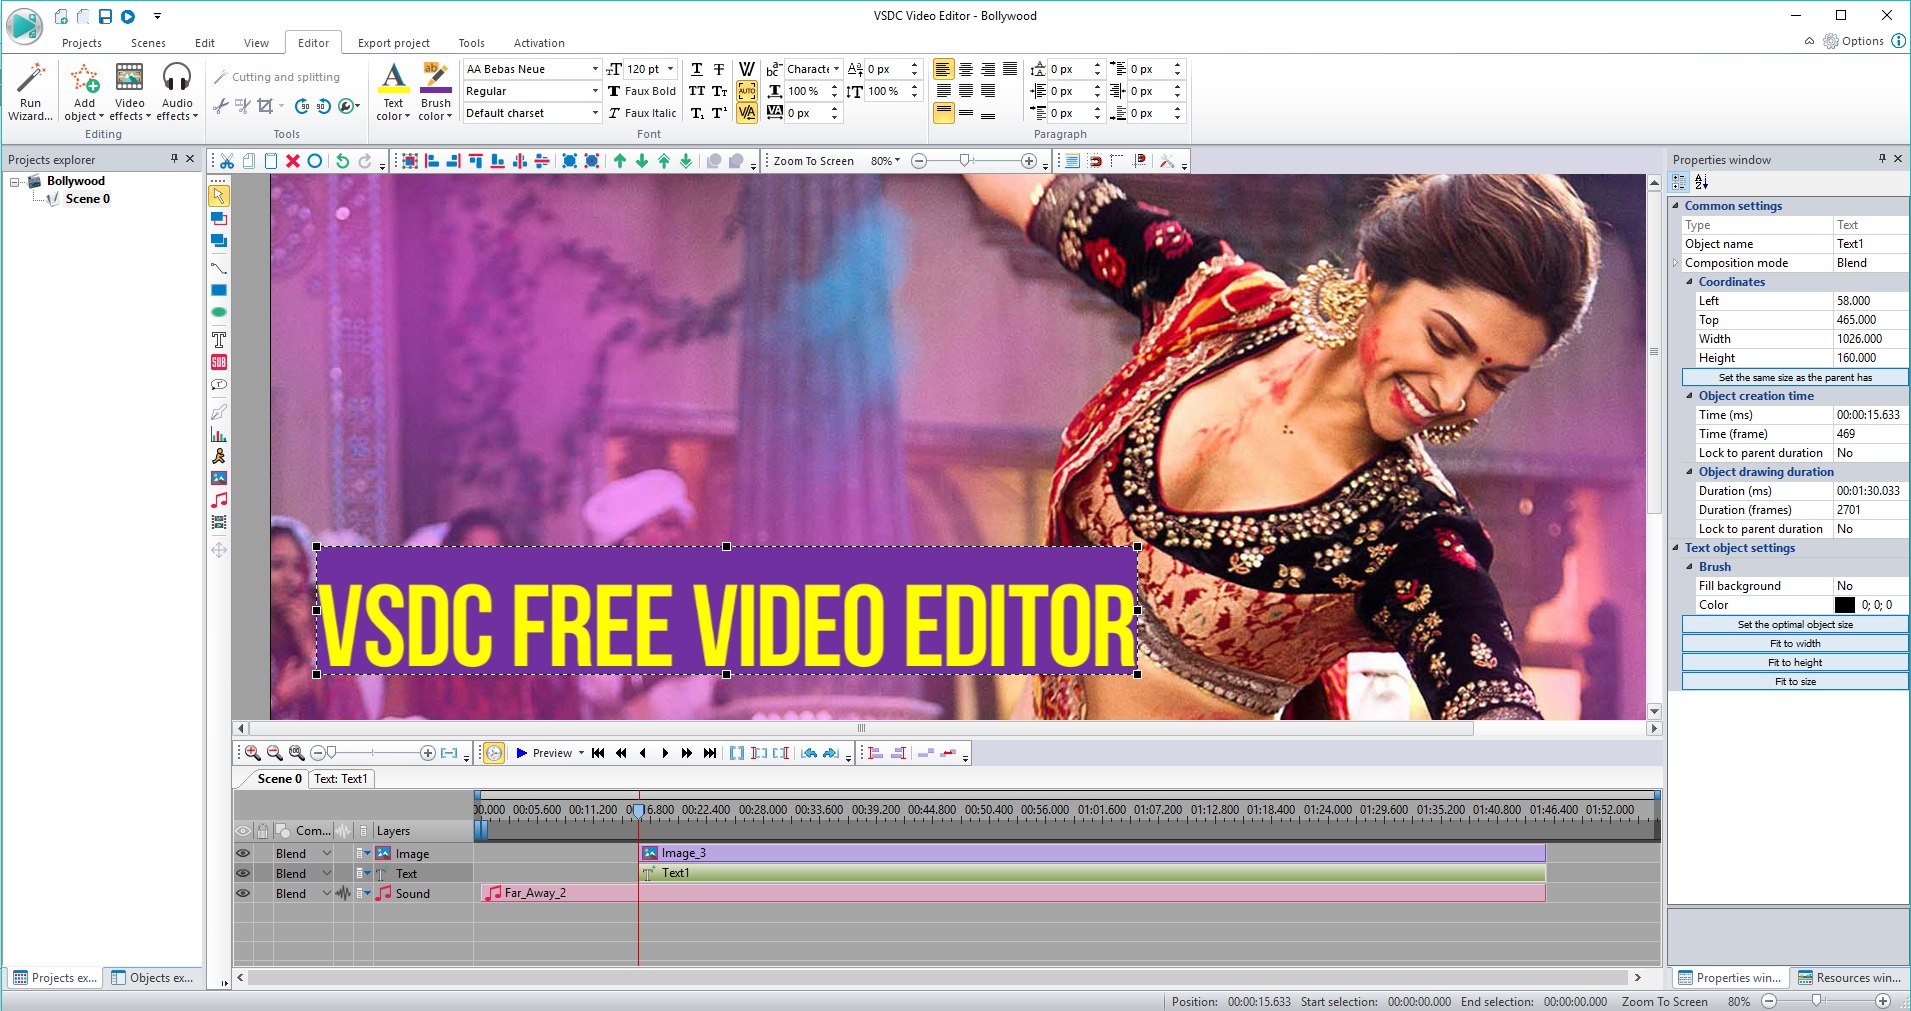The height and width of the screenshot is (1011, 1911).
Task: Click Set the optimal object size button
Action: [x=1795, y=624]
